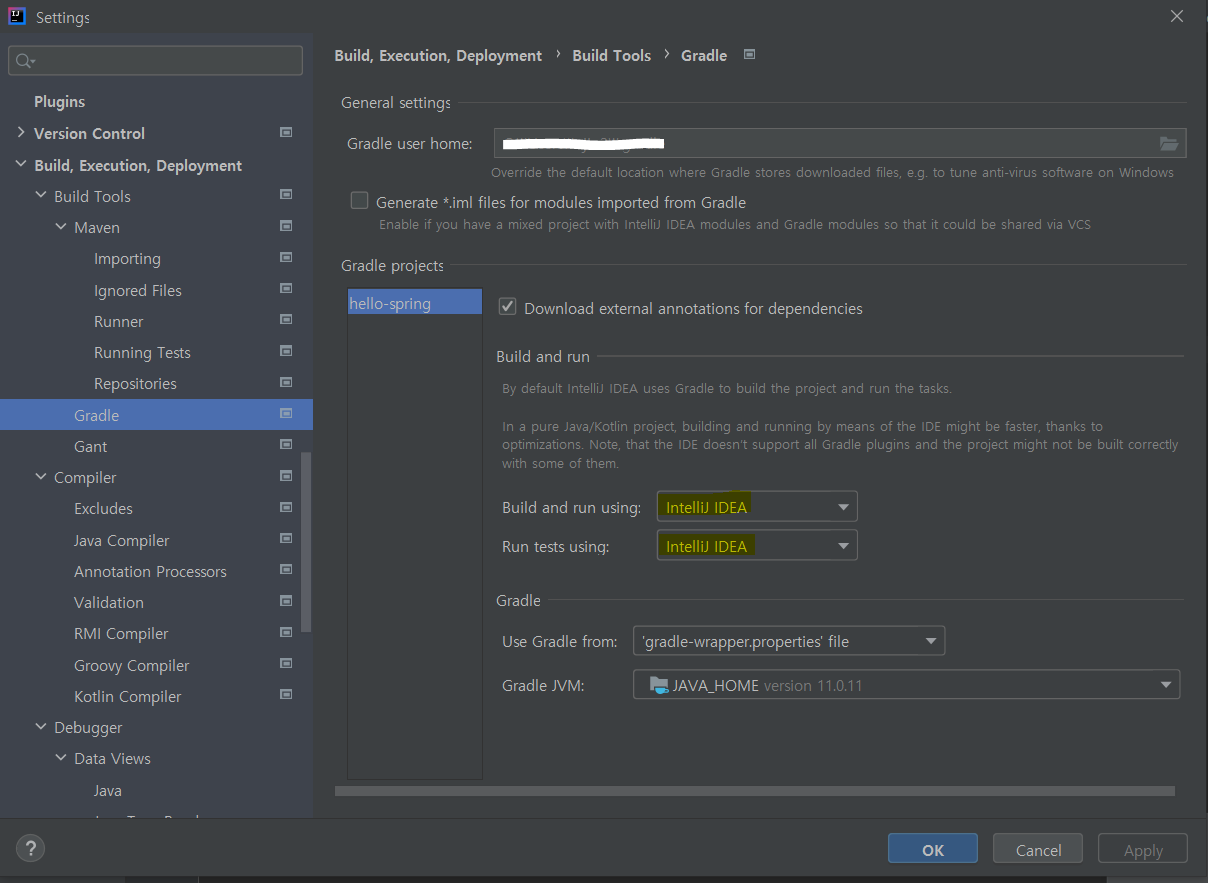The width and height of the screenshot is (1208, 883).
Task: Click the project-level icon next to Gant
Action: pos(286,445)
